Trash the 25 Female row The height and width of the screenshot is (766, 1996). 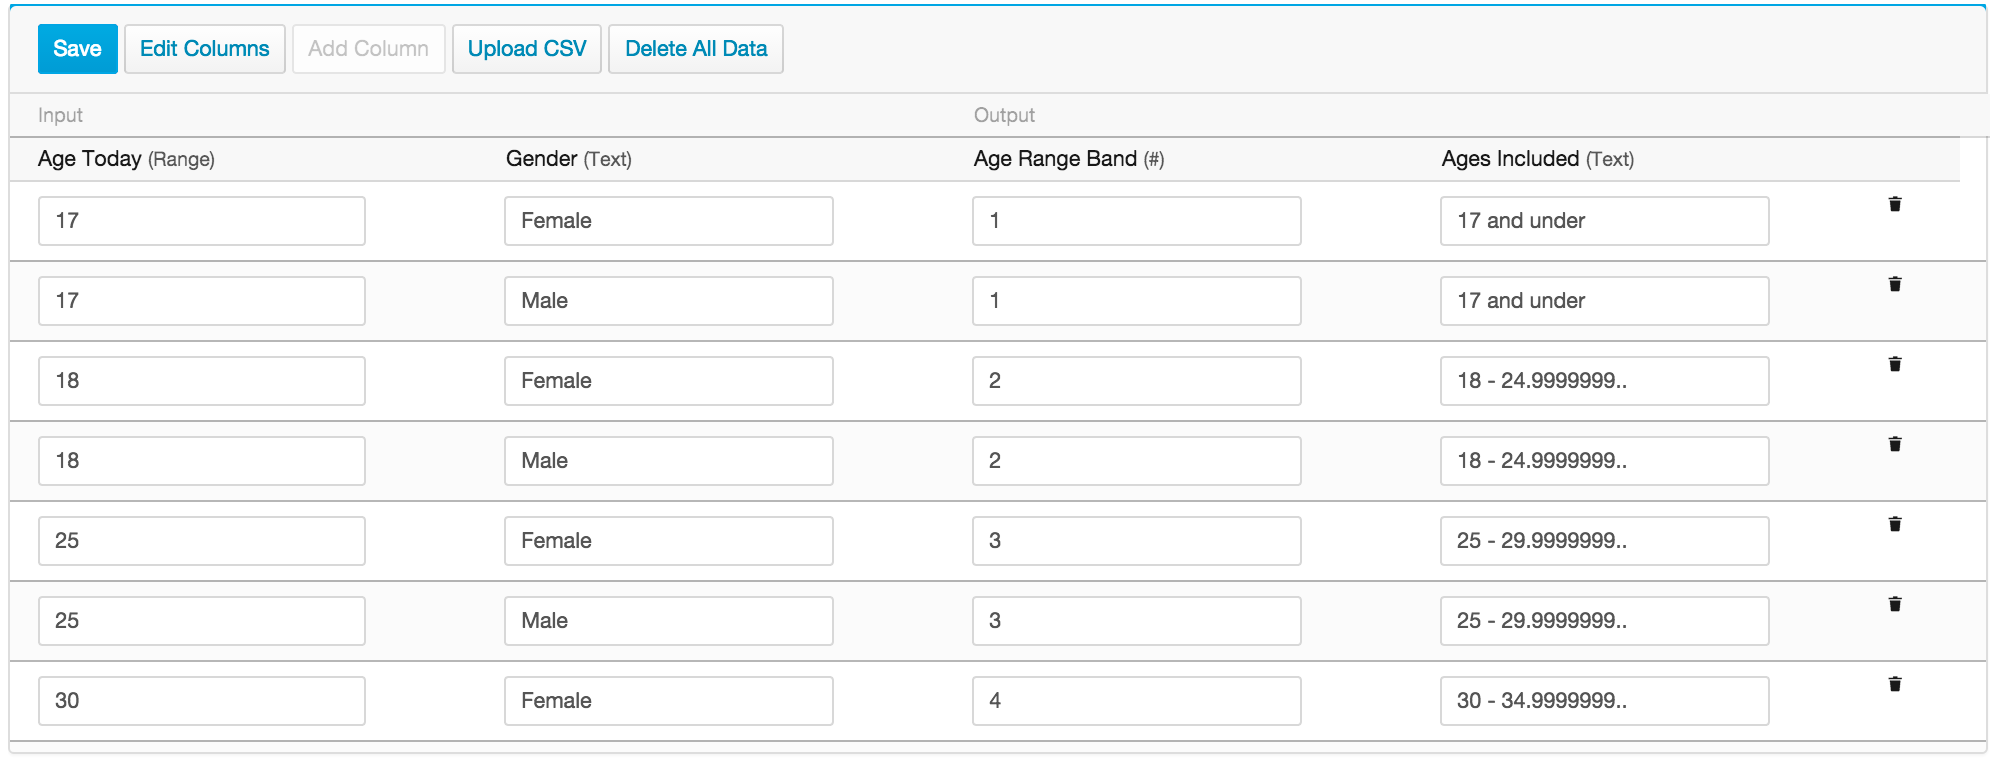(x=1894, y=524)
